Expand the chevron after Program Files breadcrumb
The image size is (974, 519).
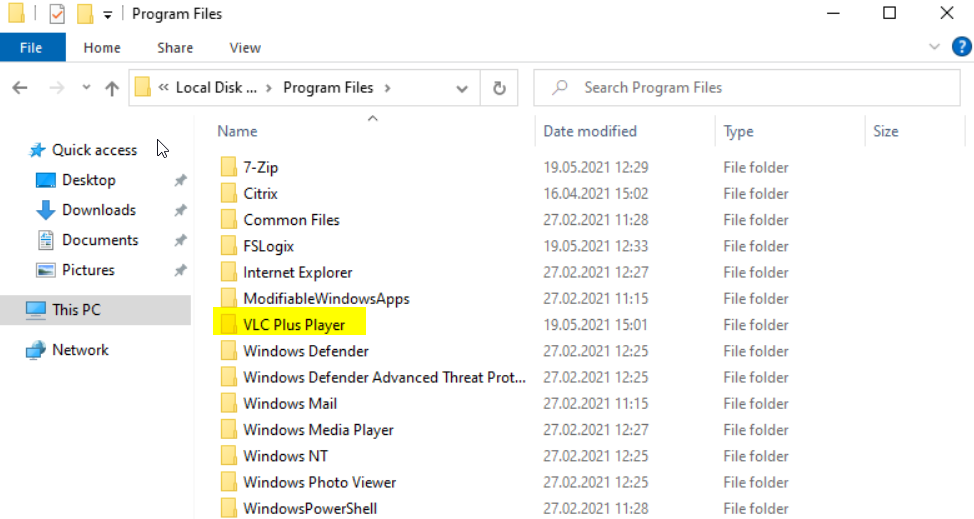388,88
